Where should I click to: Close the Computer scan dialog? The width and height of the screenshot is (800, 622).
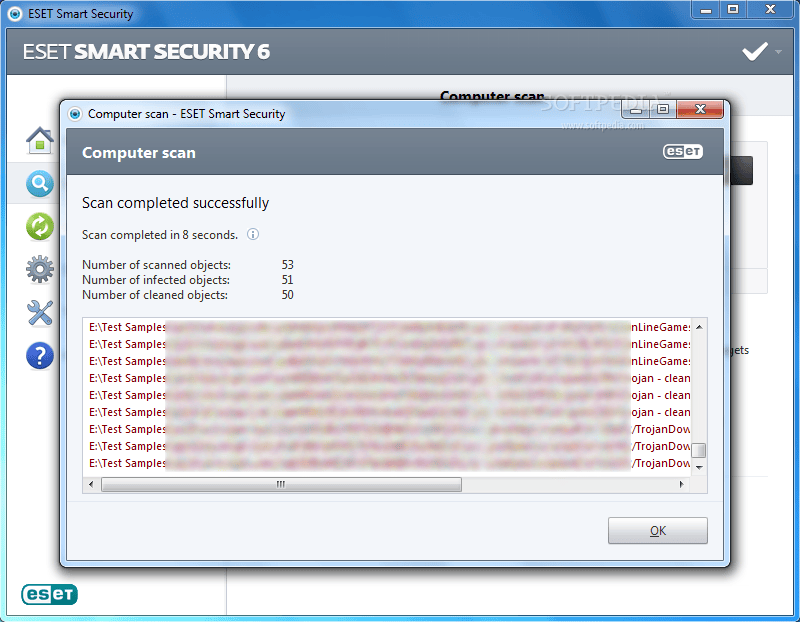pos(700,109)
